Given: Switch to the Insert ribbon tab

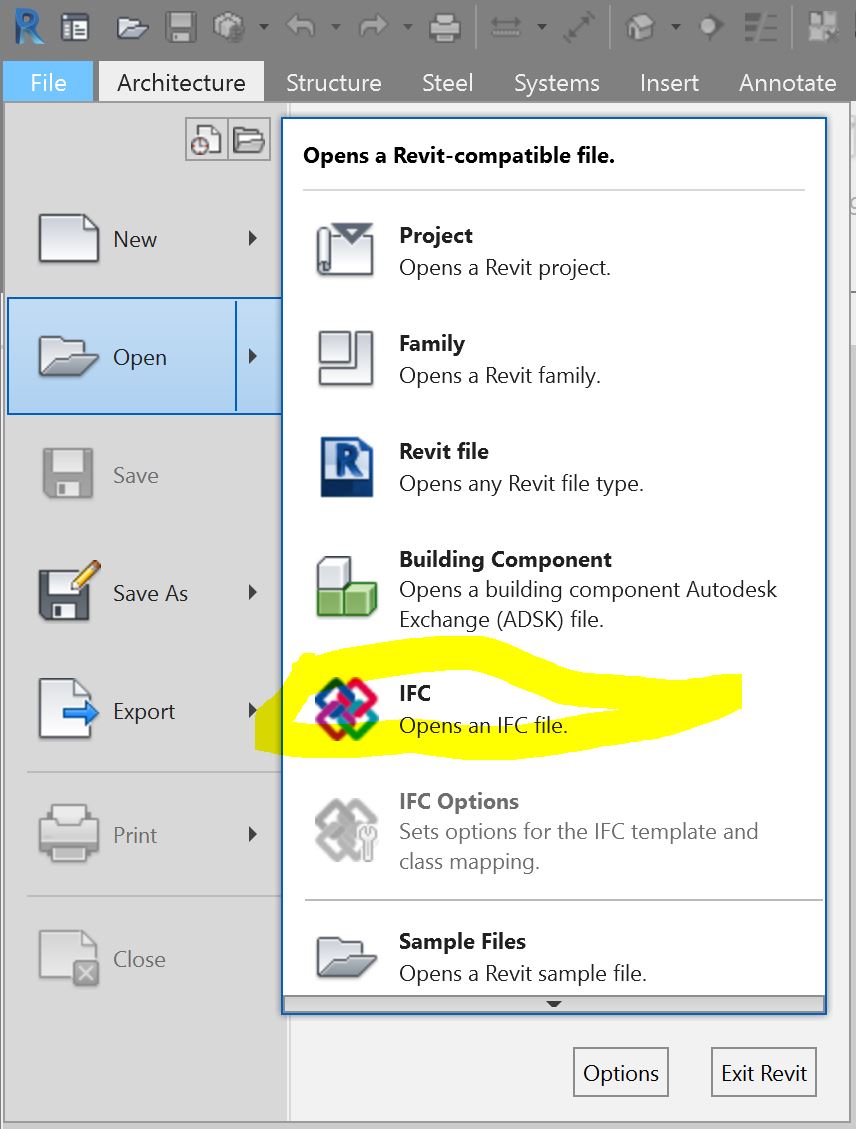Looking at the screenshot, I should (x=668, y=83).
